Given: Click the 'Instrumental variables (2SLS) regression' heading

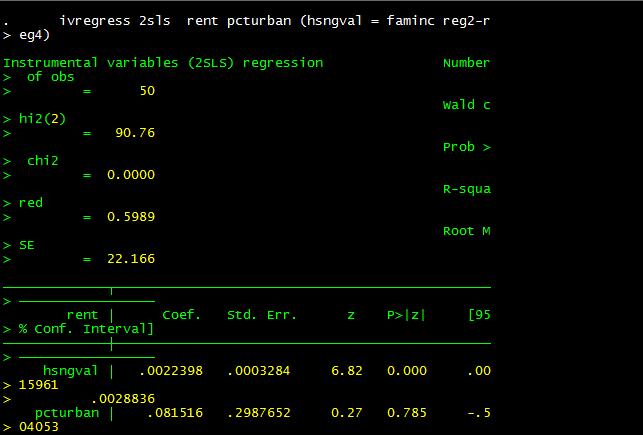Looking at the screenshot, I should (163, 63).
